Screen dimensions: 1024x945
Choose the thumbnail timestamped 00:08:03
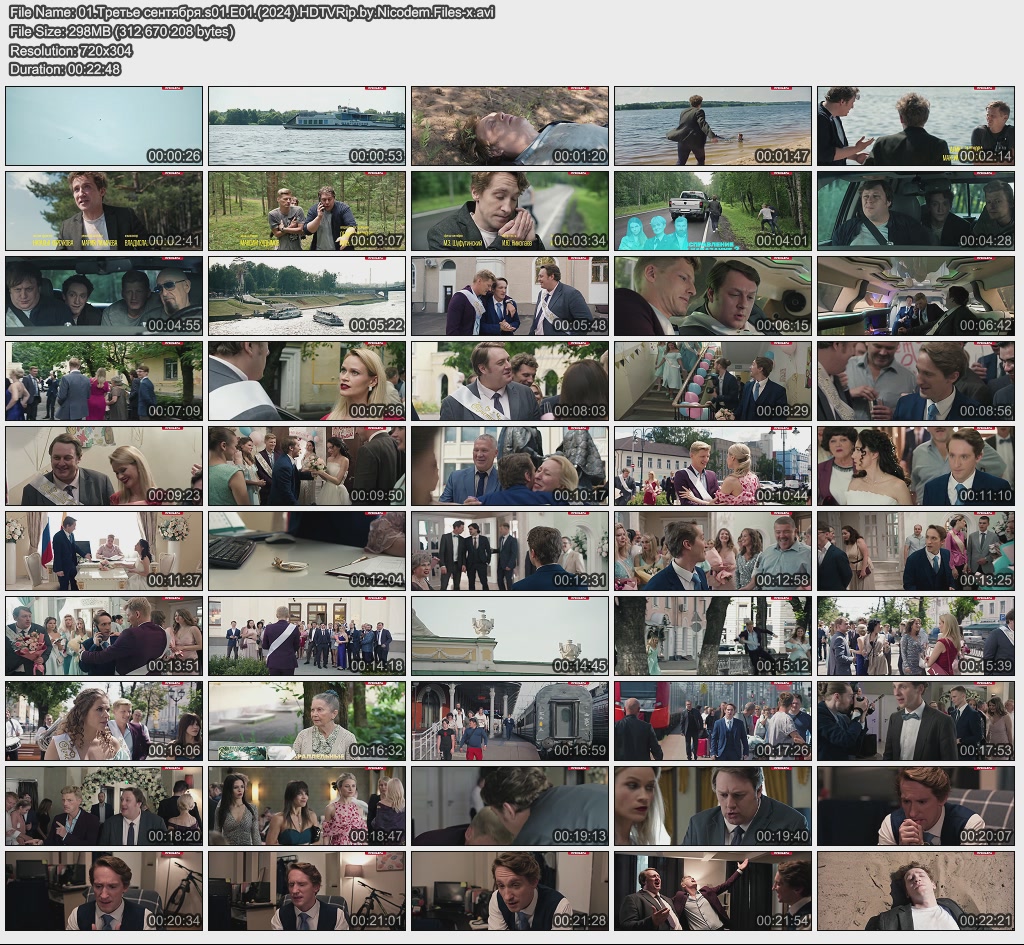click(x=510, y=381)
